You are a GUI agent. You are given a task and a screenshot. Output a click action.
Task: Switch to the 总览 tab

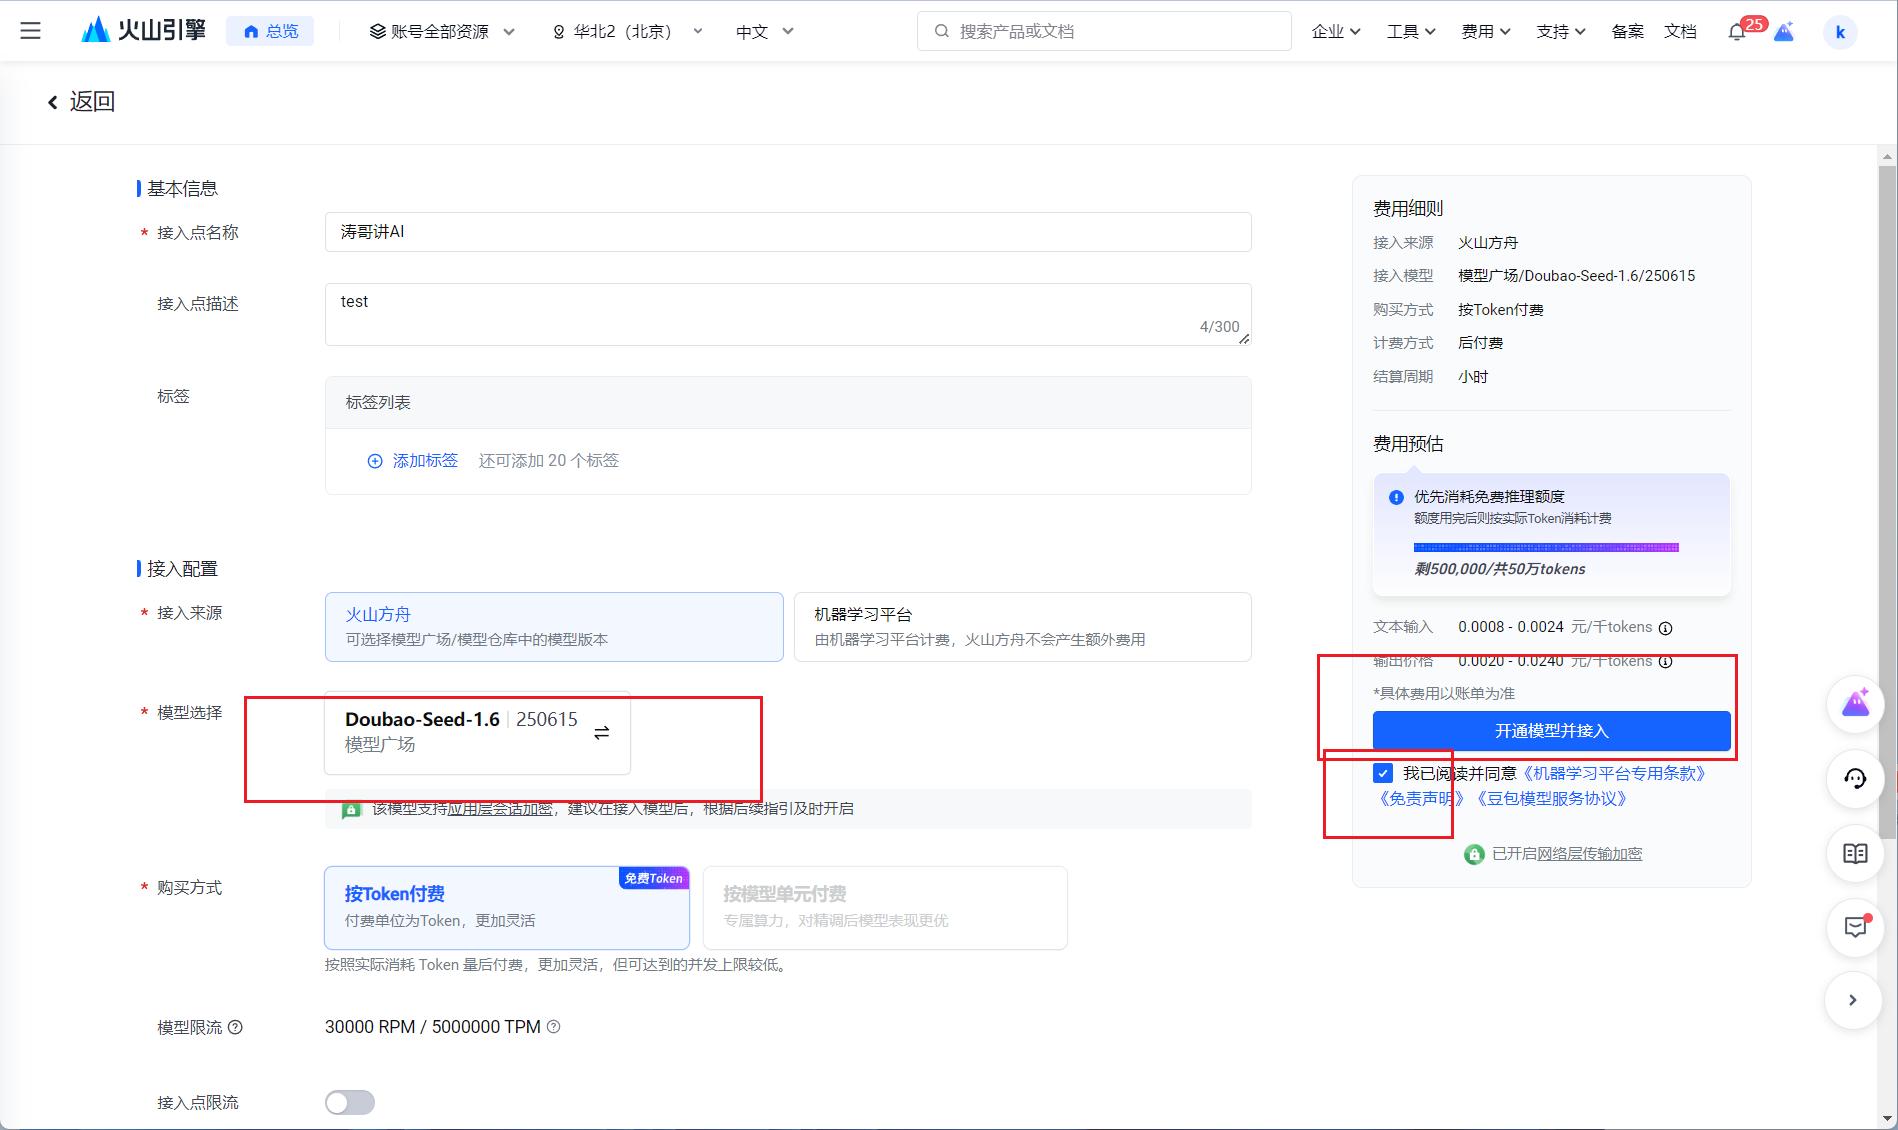pos(271,31)
